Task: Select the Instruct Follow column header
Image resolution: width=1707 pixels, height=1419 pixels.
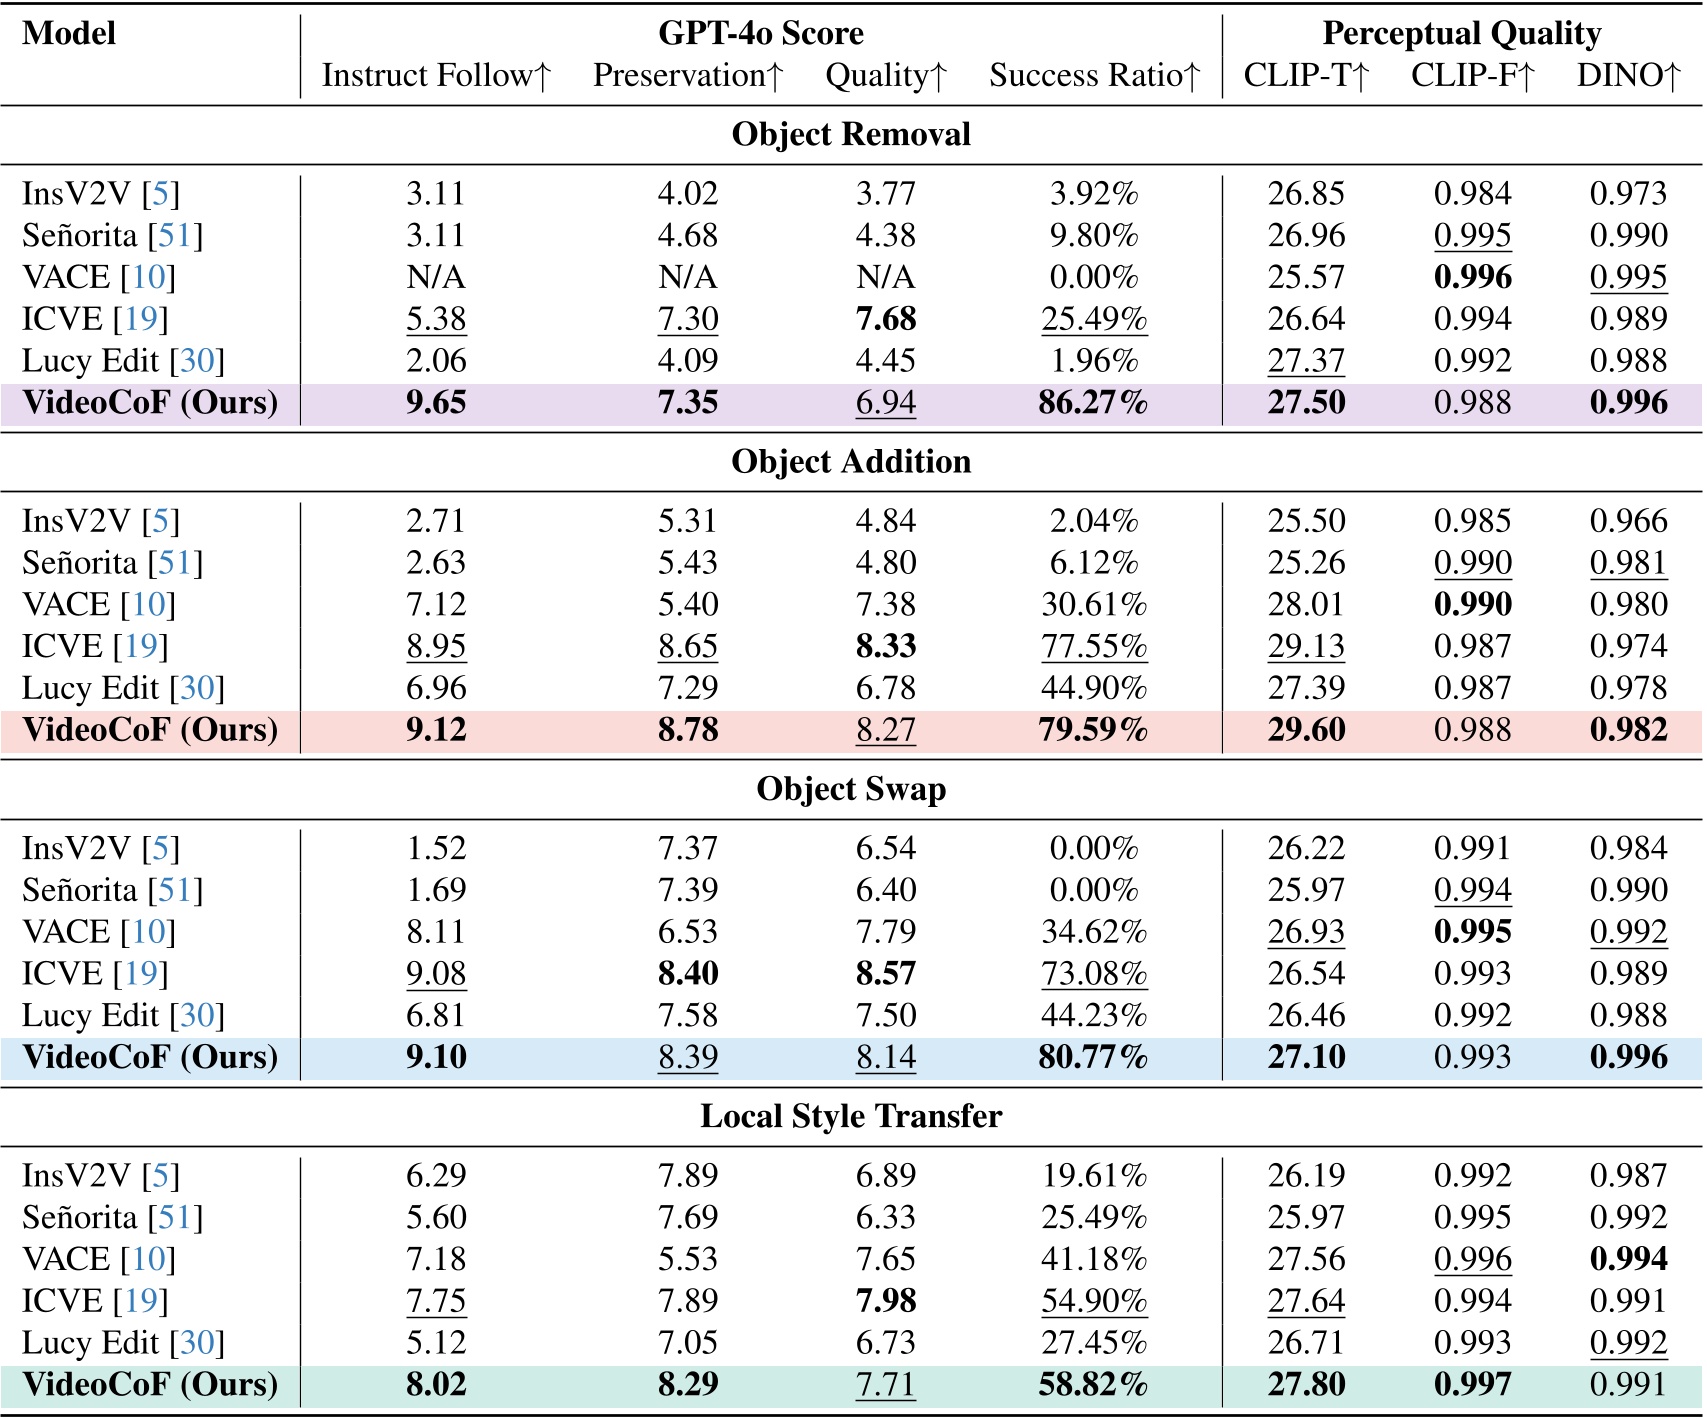Action: (x=436, y=76)
